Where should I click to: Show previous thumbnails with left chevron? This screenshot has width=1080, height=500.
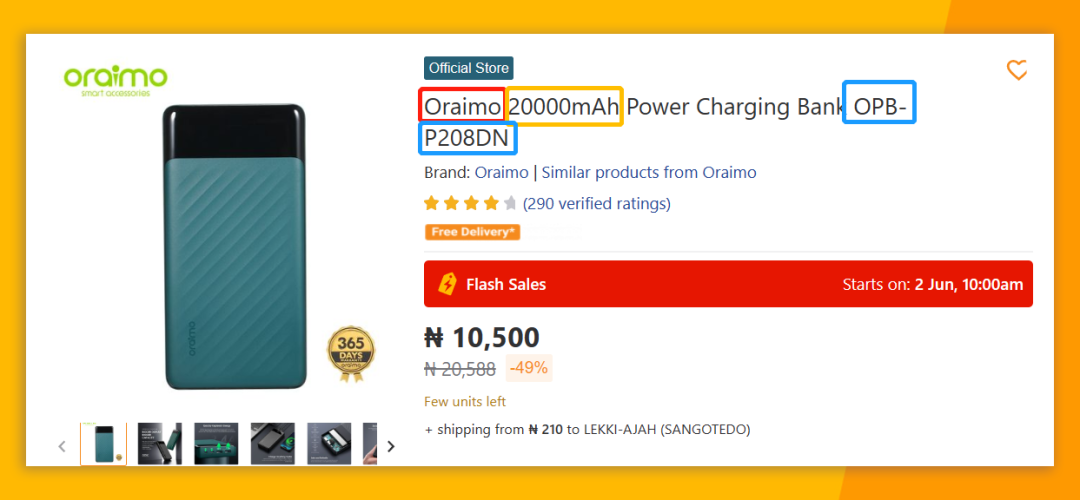tap(62, 446)
